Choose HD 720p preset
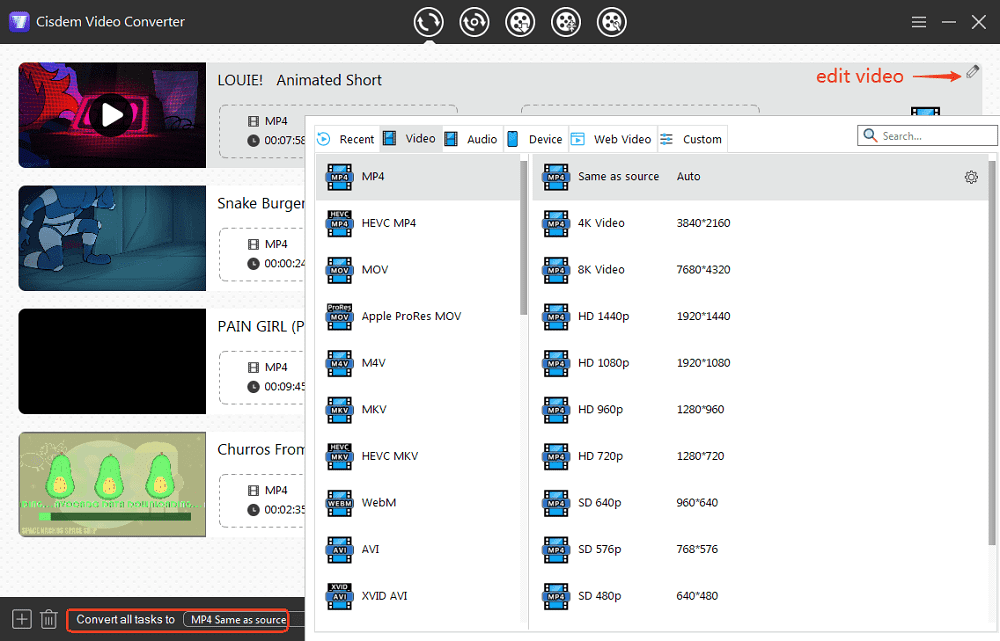1000x641 pixels. [x=760, y=456]
